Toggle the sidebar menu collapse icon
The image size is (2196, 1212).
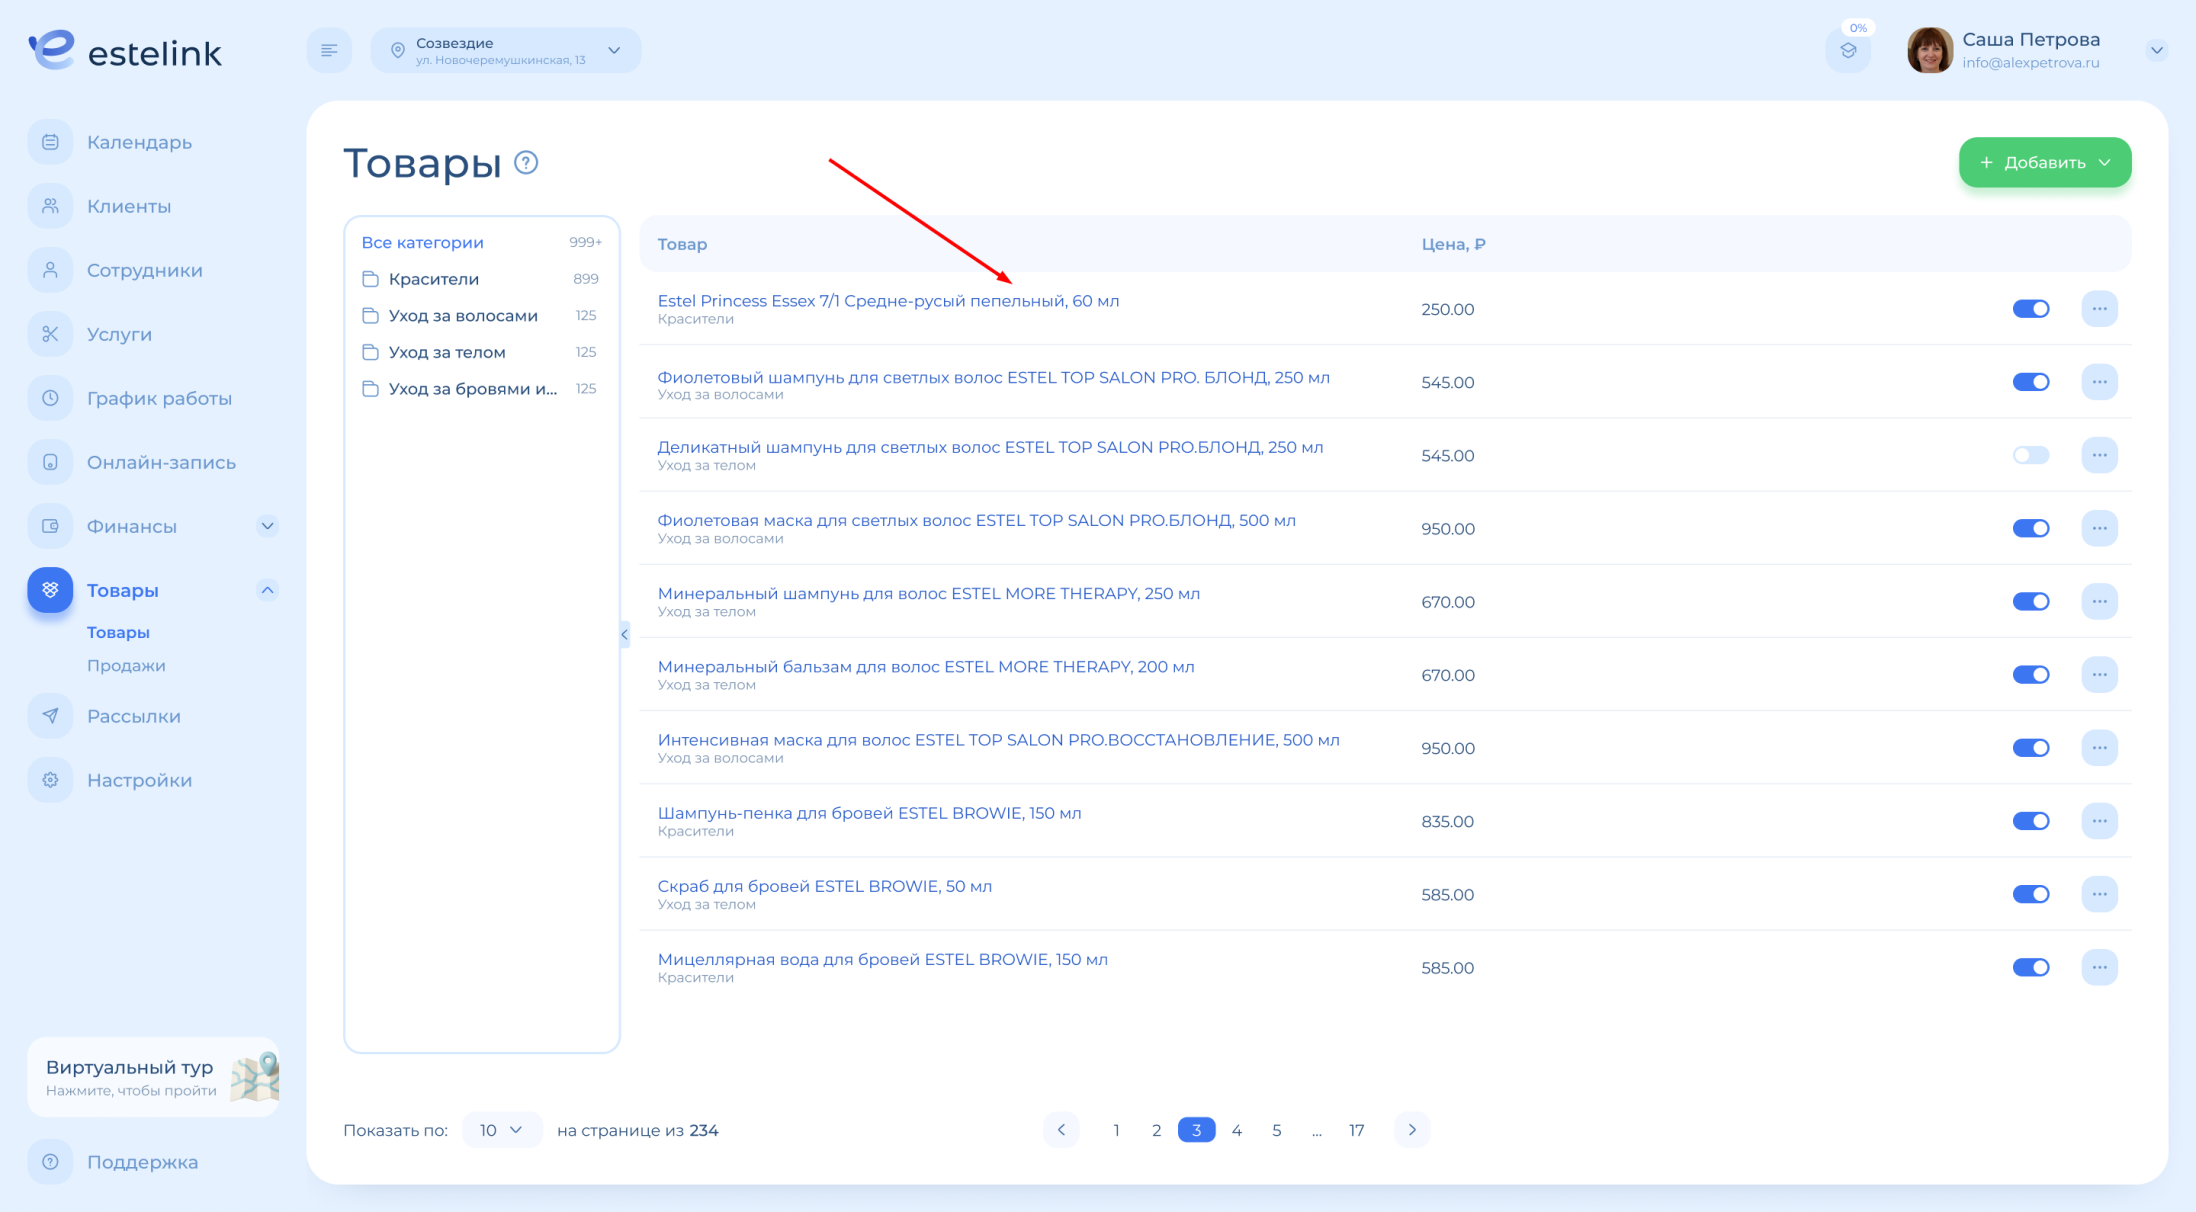point(329,50)
